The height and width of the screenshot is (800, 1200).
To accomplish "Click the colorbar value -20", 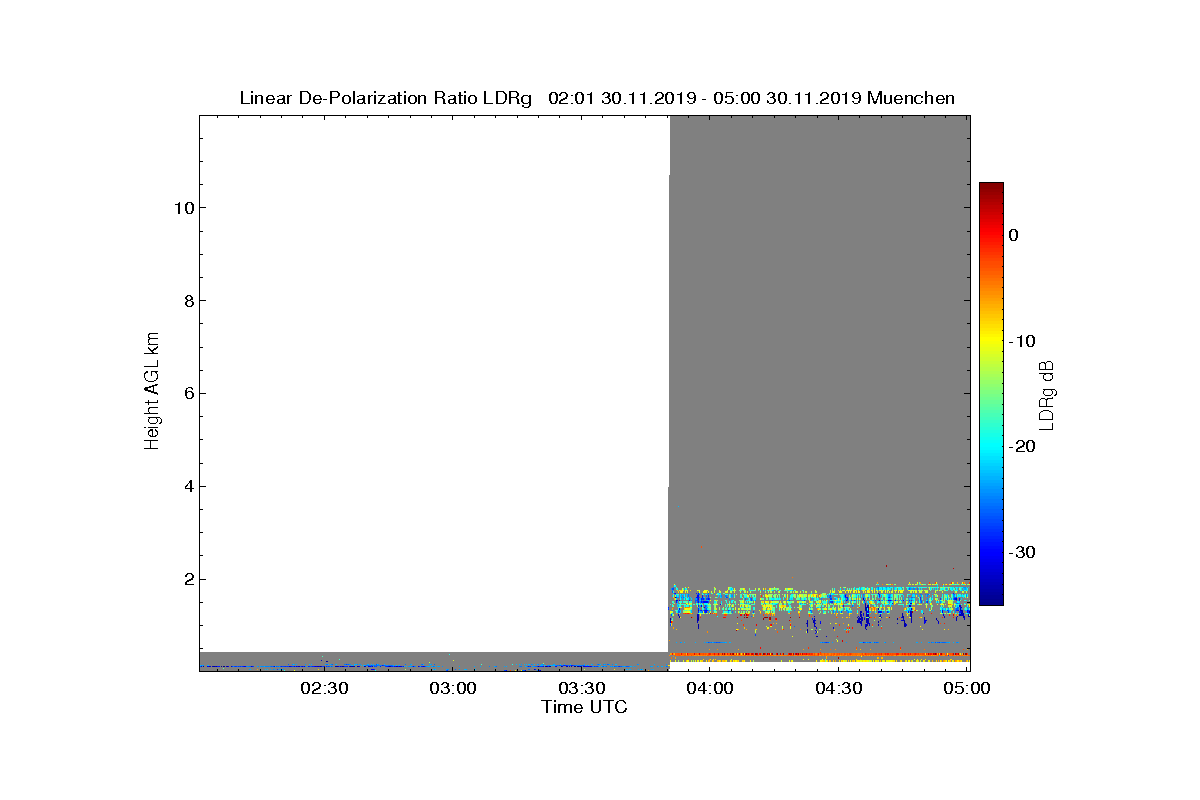I will pyautogui.click(x=1022, y=447).
